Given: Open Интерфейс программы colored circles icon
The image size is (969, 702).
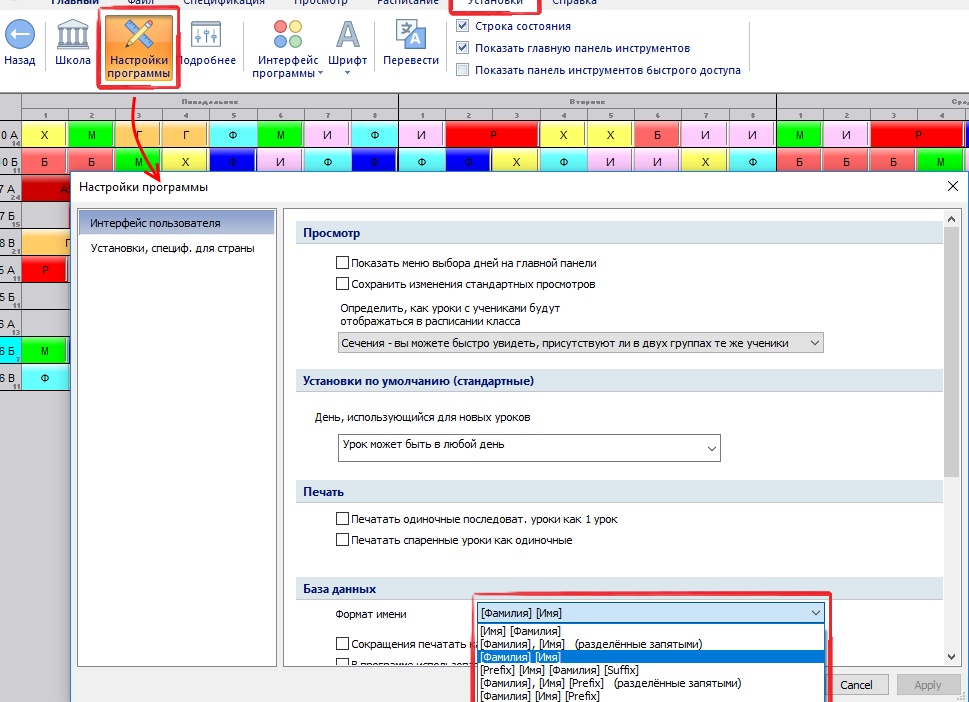Looking at the screenshot, I should (x=288, y=34).
